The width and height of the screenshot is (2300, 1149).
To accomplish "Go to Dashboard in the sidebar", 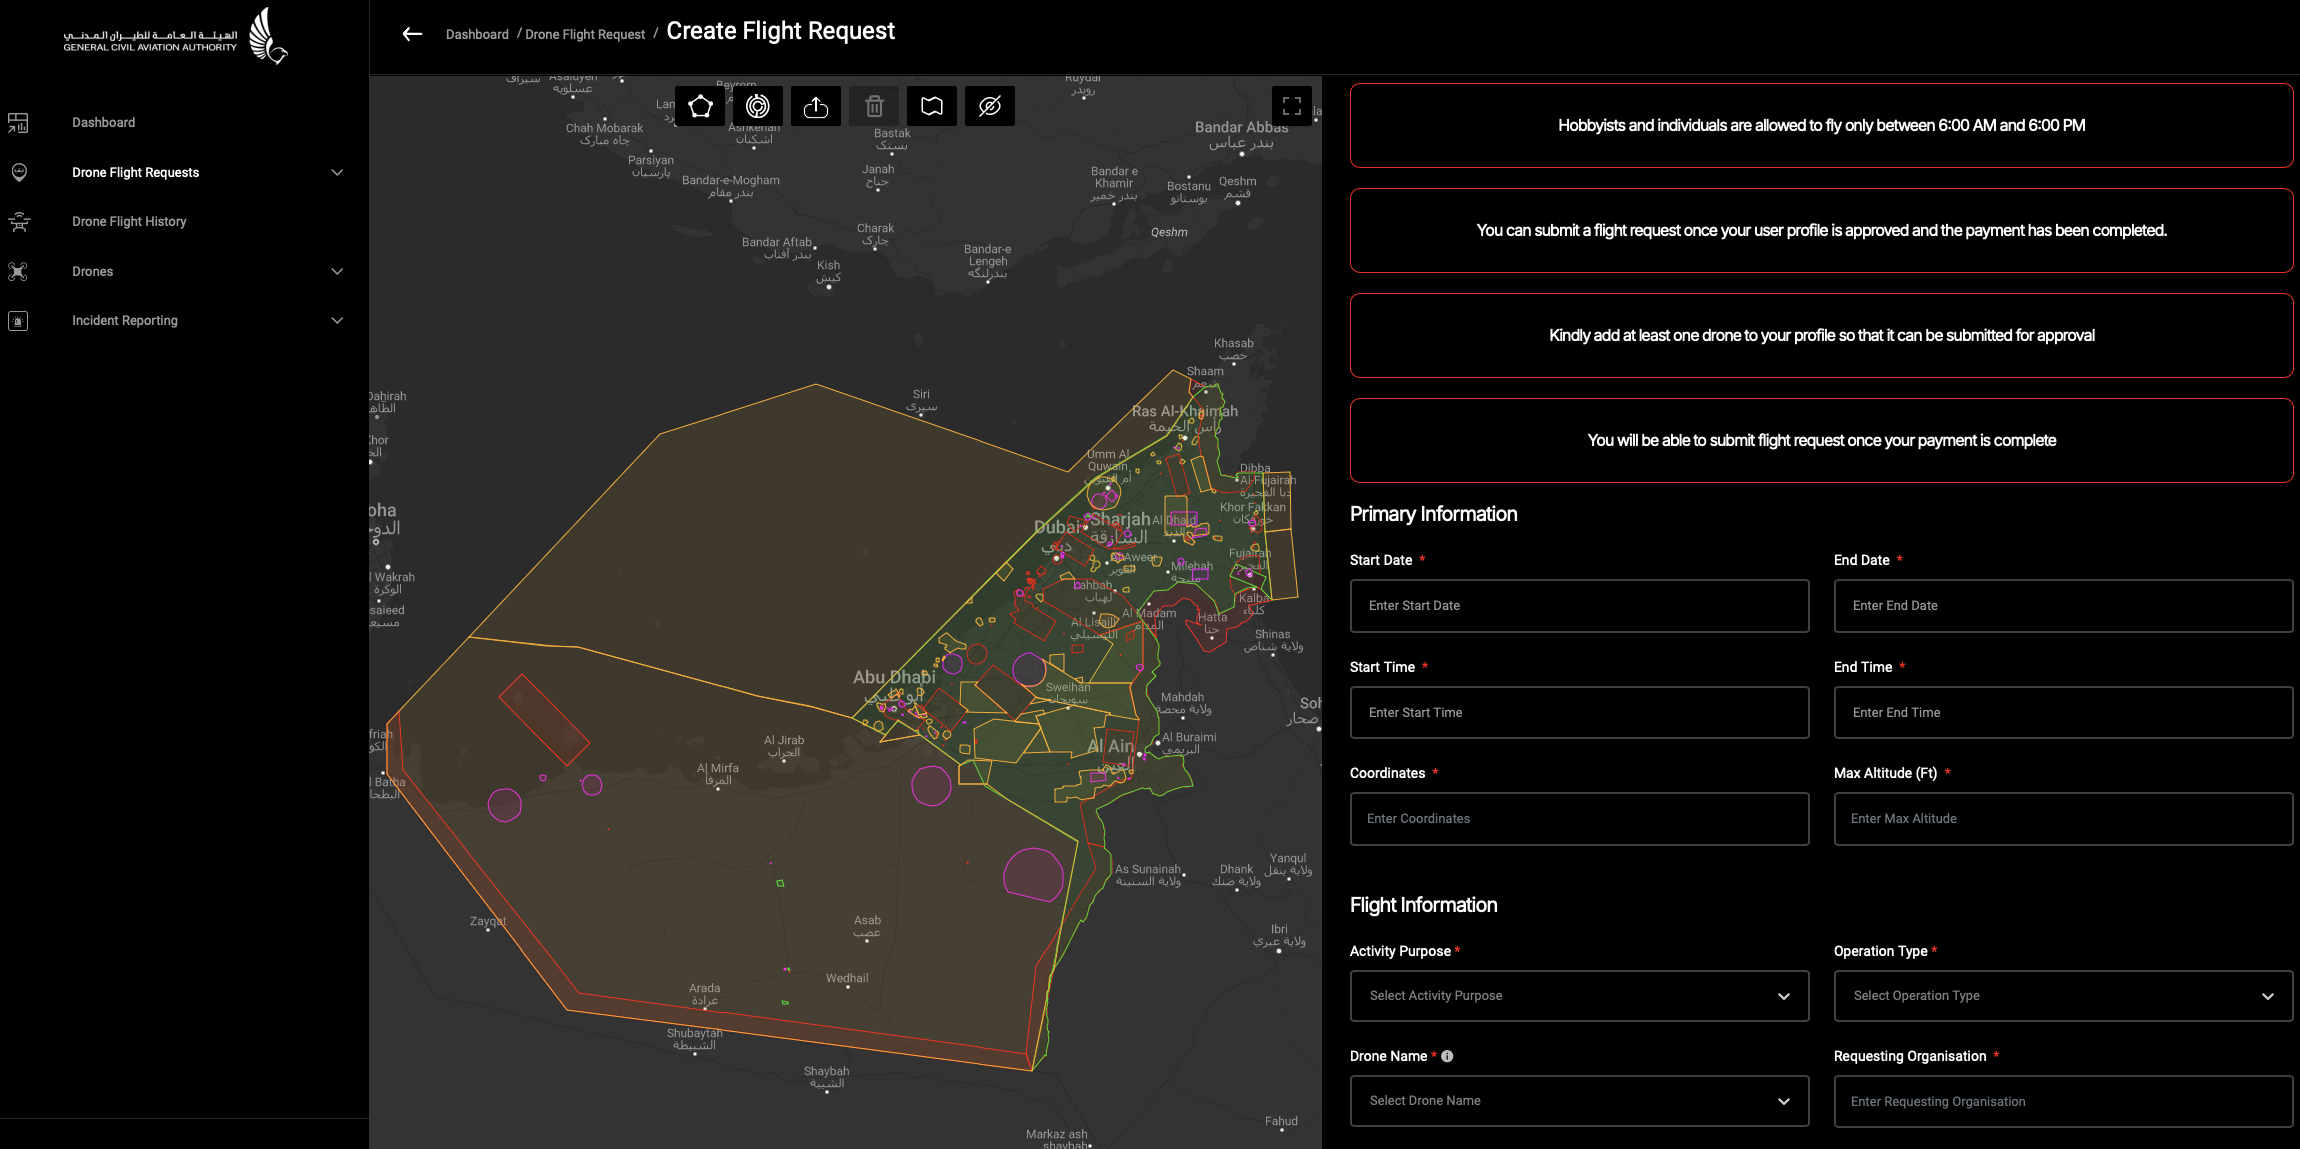I will (x=103, y=123).
